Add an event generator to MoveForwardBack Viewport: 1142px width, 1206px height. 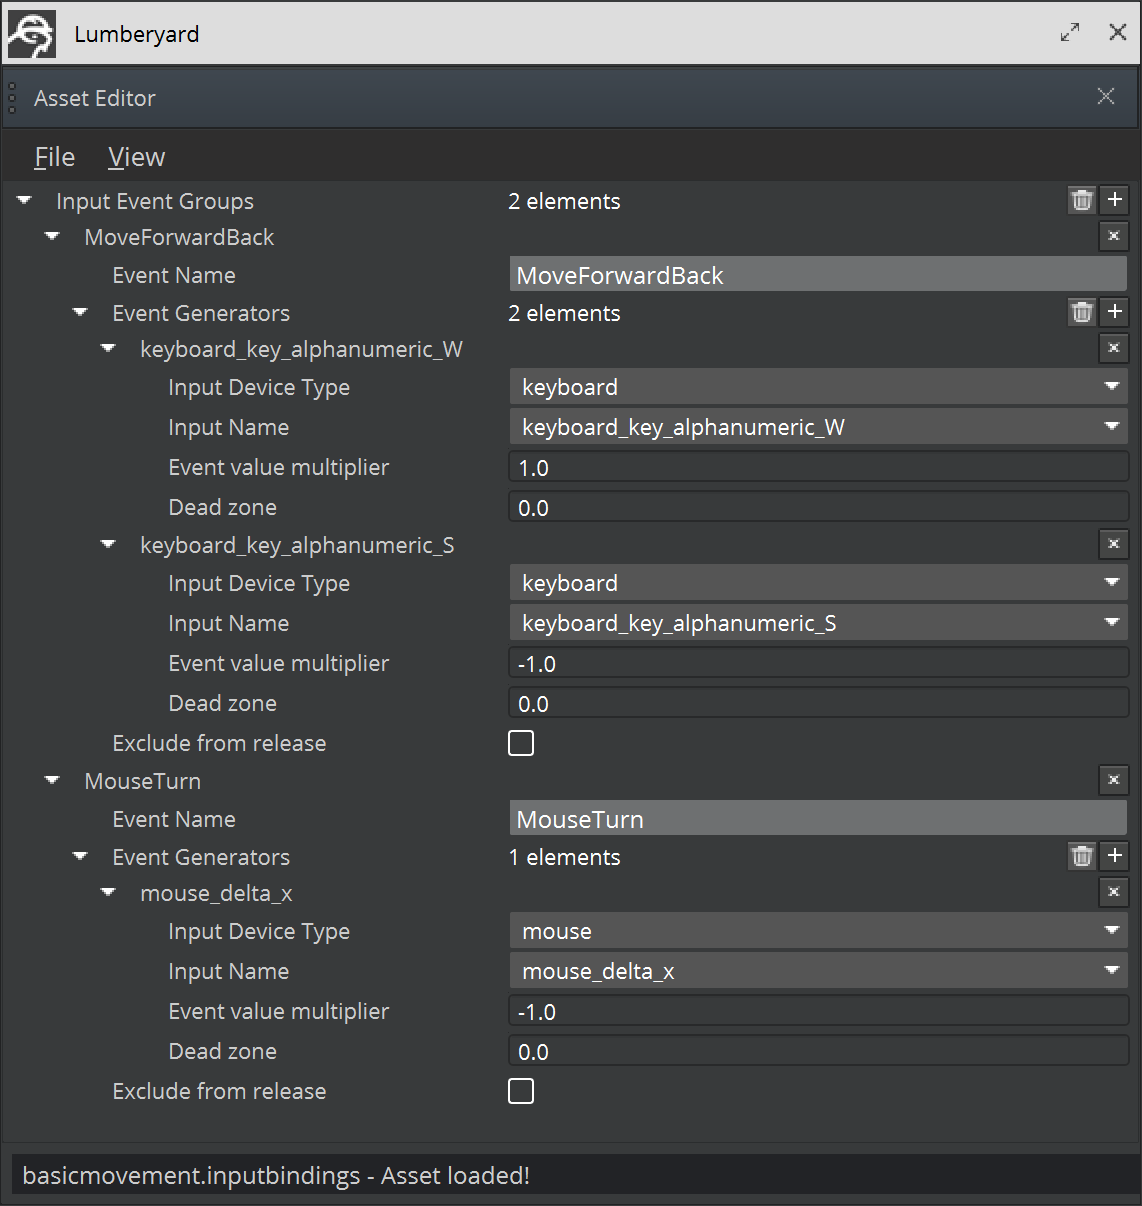[x=1115, y=312]
